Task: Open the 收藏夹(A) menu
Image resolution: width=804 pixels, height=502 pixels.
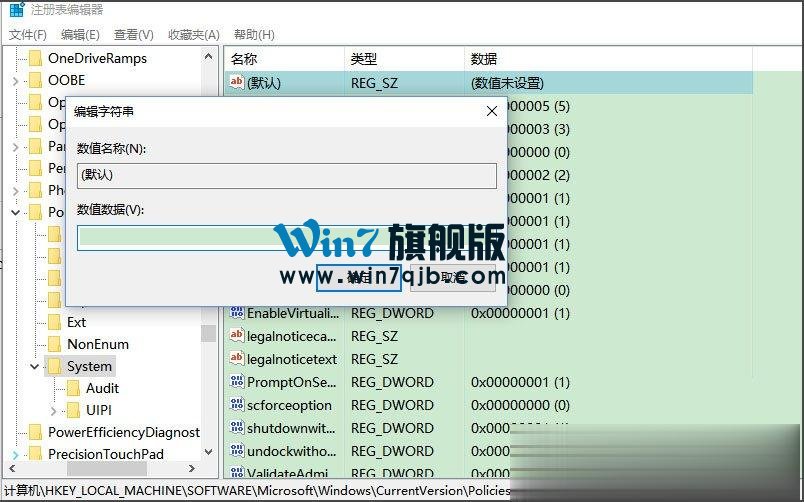Action: pyautogui.click(x=194, y=34)
